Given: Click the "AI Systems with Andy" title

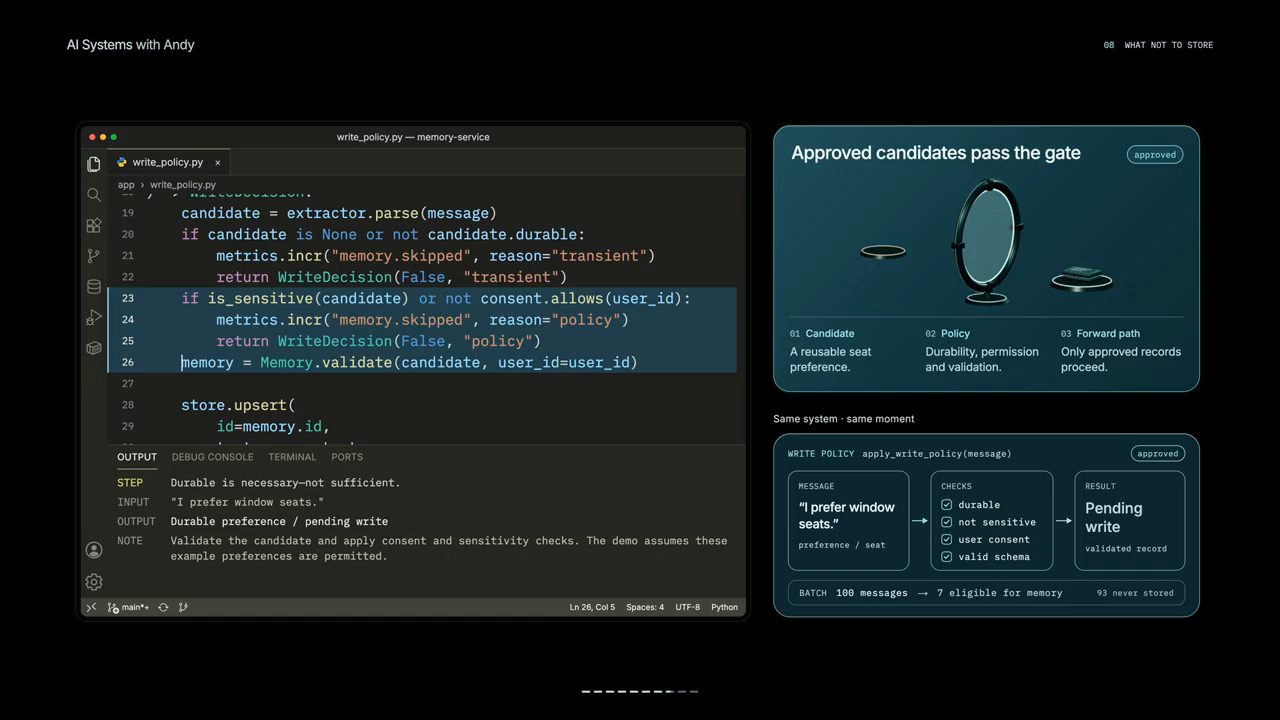Looking at the screenshot, I should [x=130, y=45].
